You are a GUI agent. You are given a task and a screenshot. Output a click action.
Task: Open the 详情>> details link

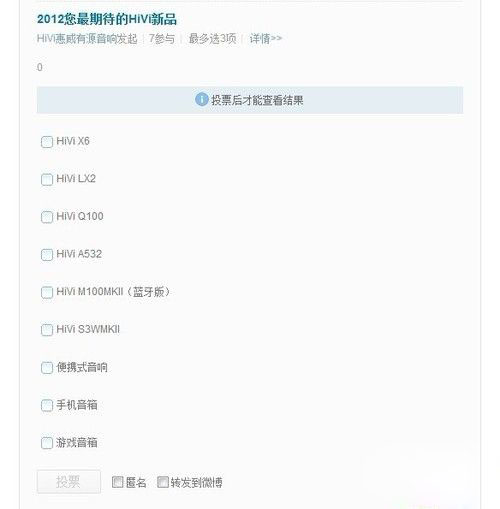click(266, 39)
